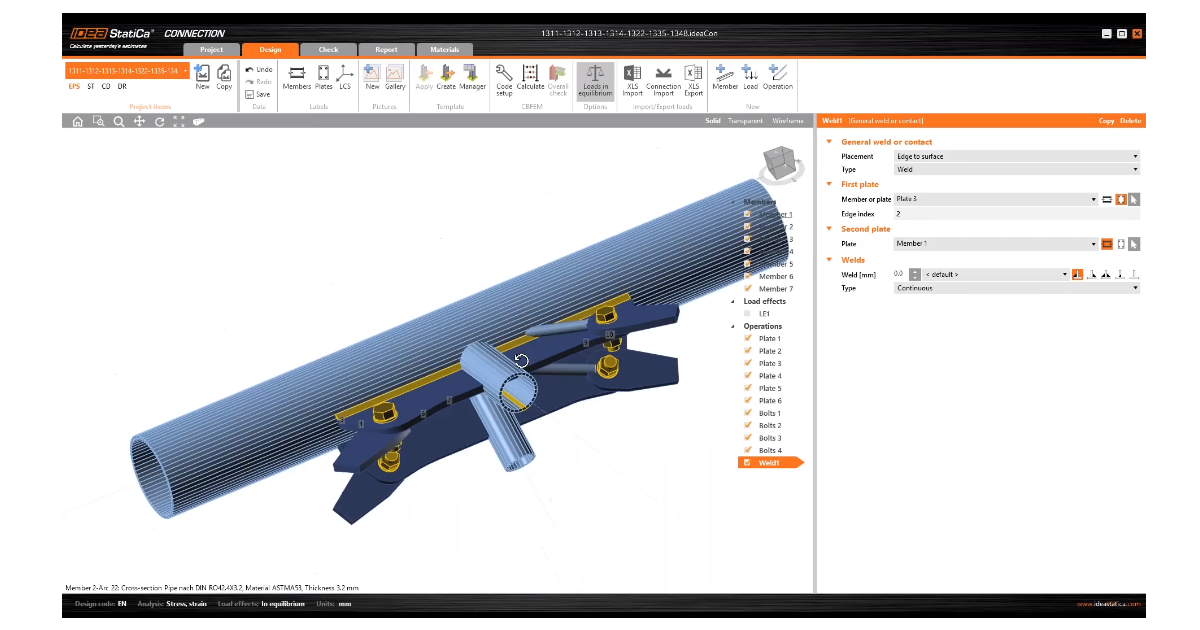1200x630 pixels.
Task: Add a new Operation
Action: click(x=777, y=77)
